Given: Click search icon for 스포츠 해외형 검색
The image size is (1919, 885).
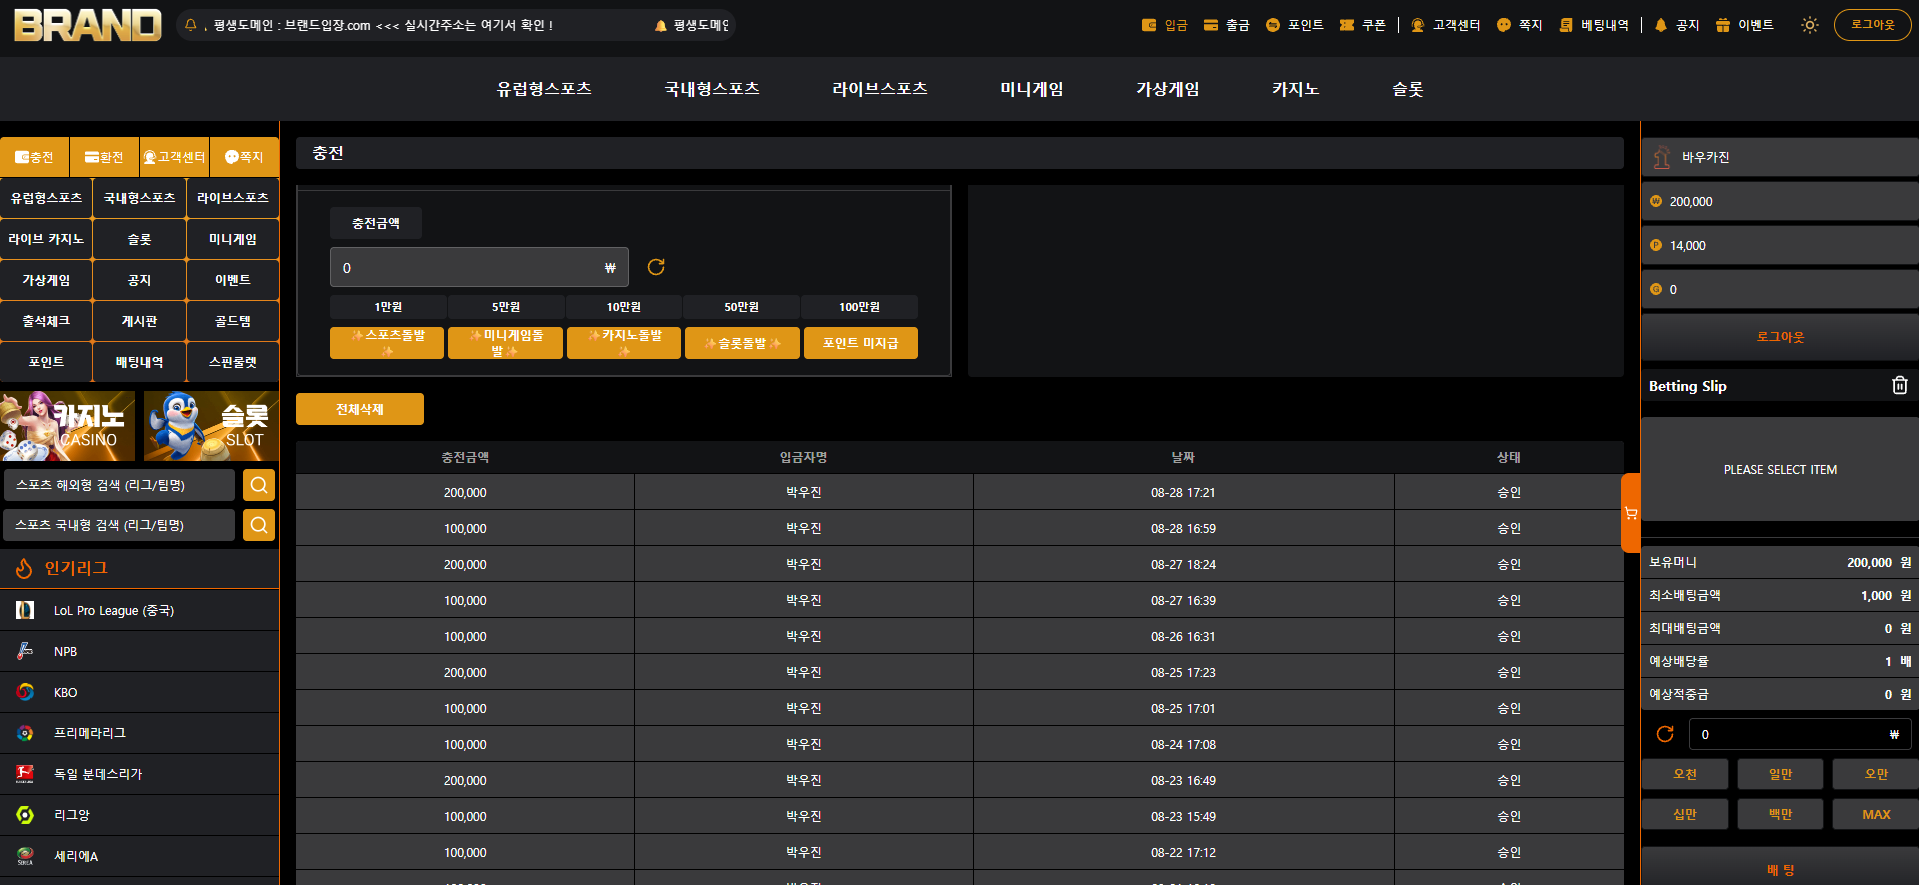Looking at the screenshot, I should click(259, 485).
